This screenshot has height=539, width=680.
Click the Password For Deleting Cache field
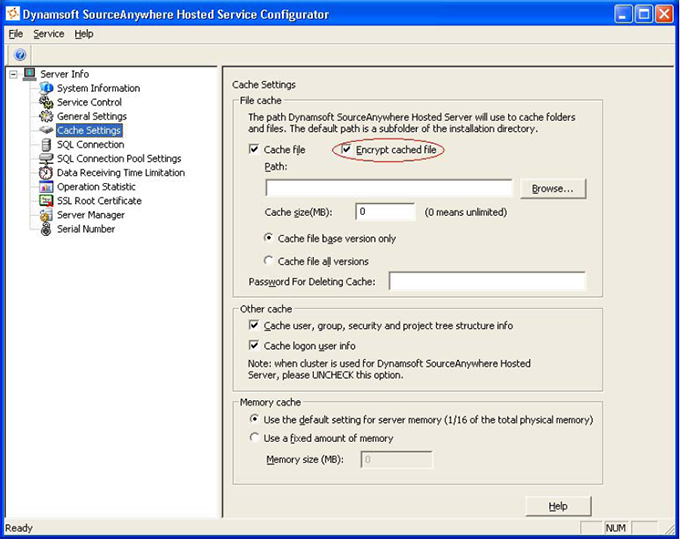[487, 281]
